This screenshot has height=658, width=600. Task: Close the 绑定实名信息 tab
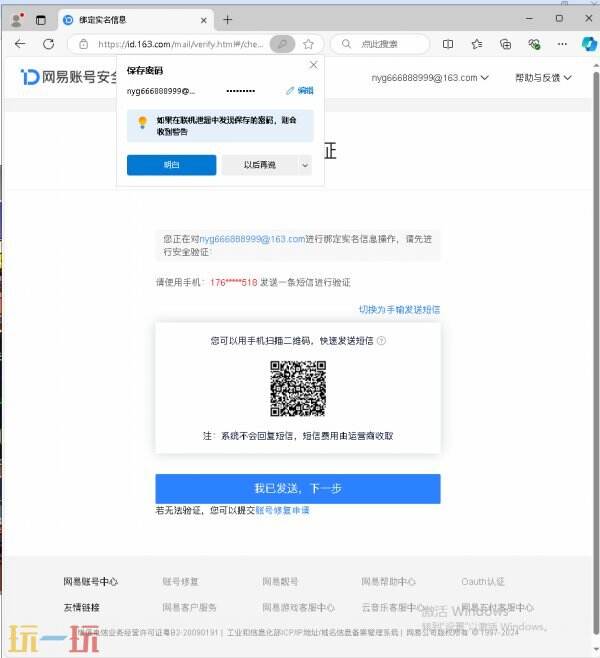coord(203,20)
